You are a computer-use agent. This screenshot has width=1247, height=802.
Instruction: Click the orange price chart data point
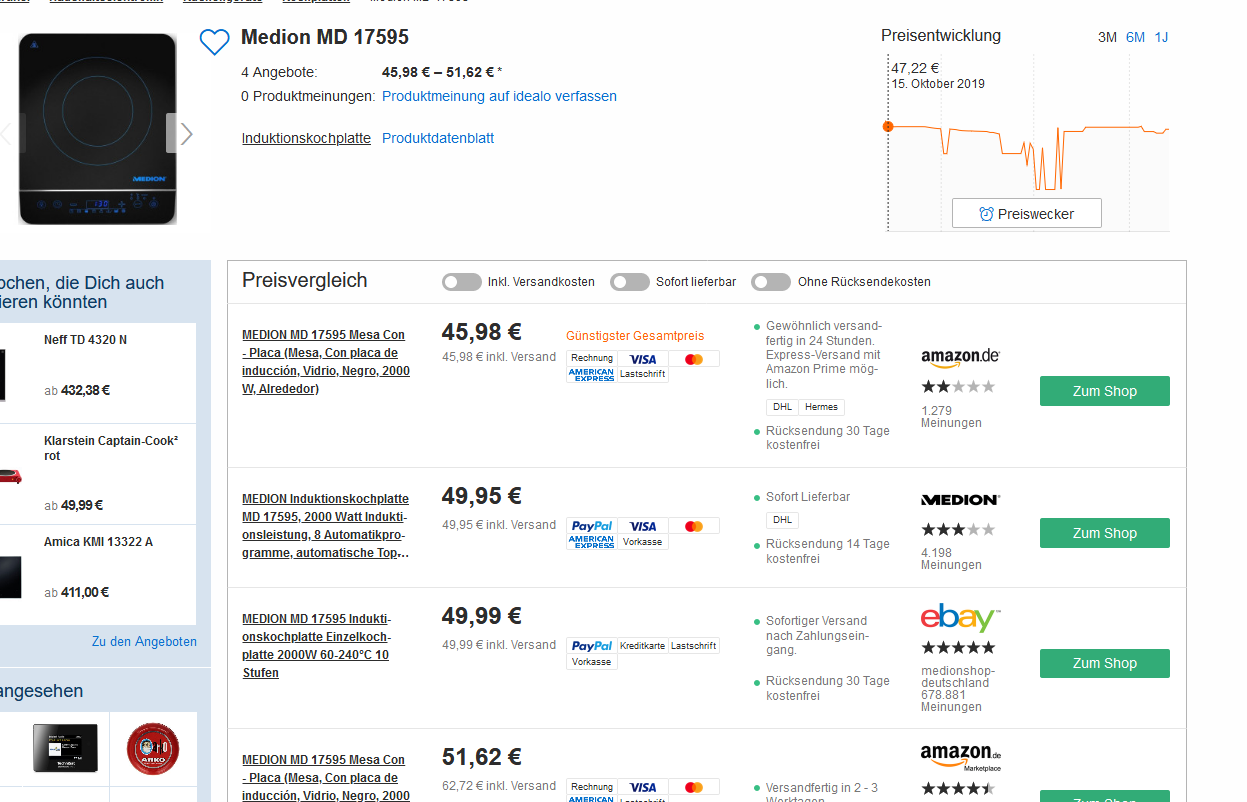(888, 127)
